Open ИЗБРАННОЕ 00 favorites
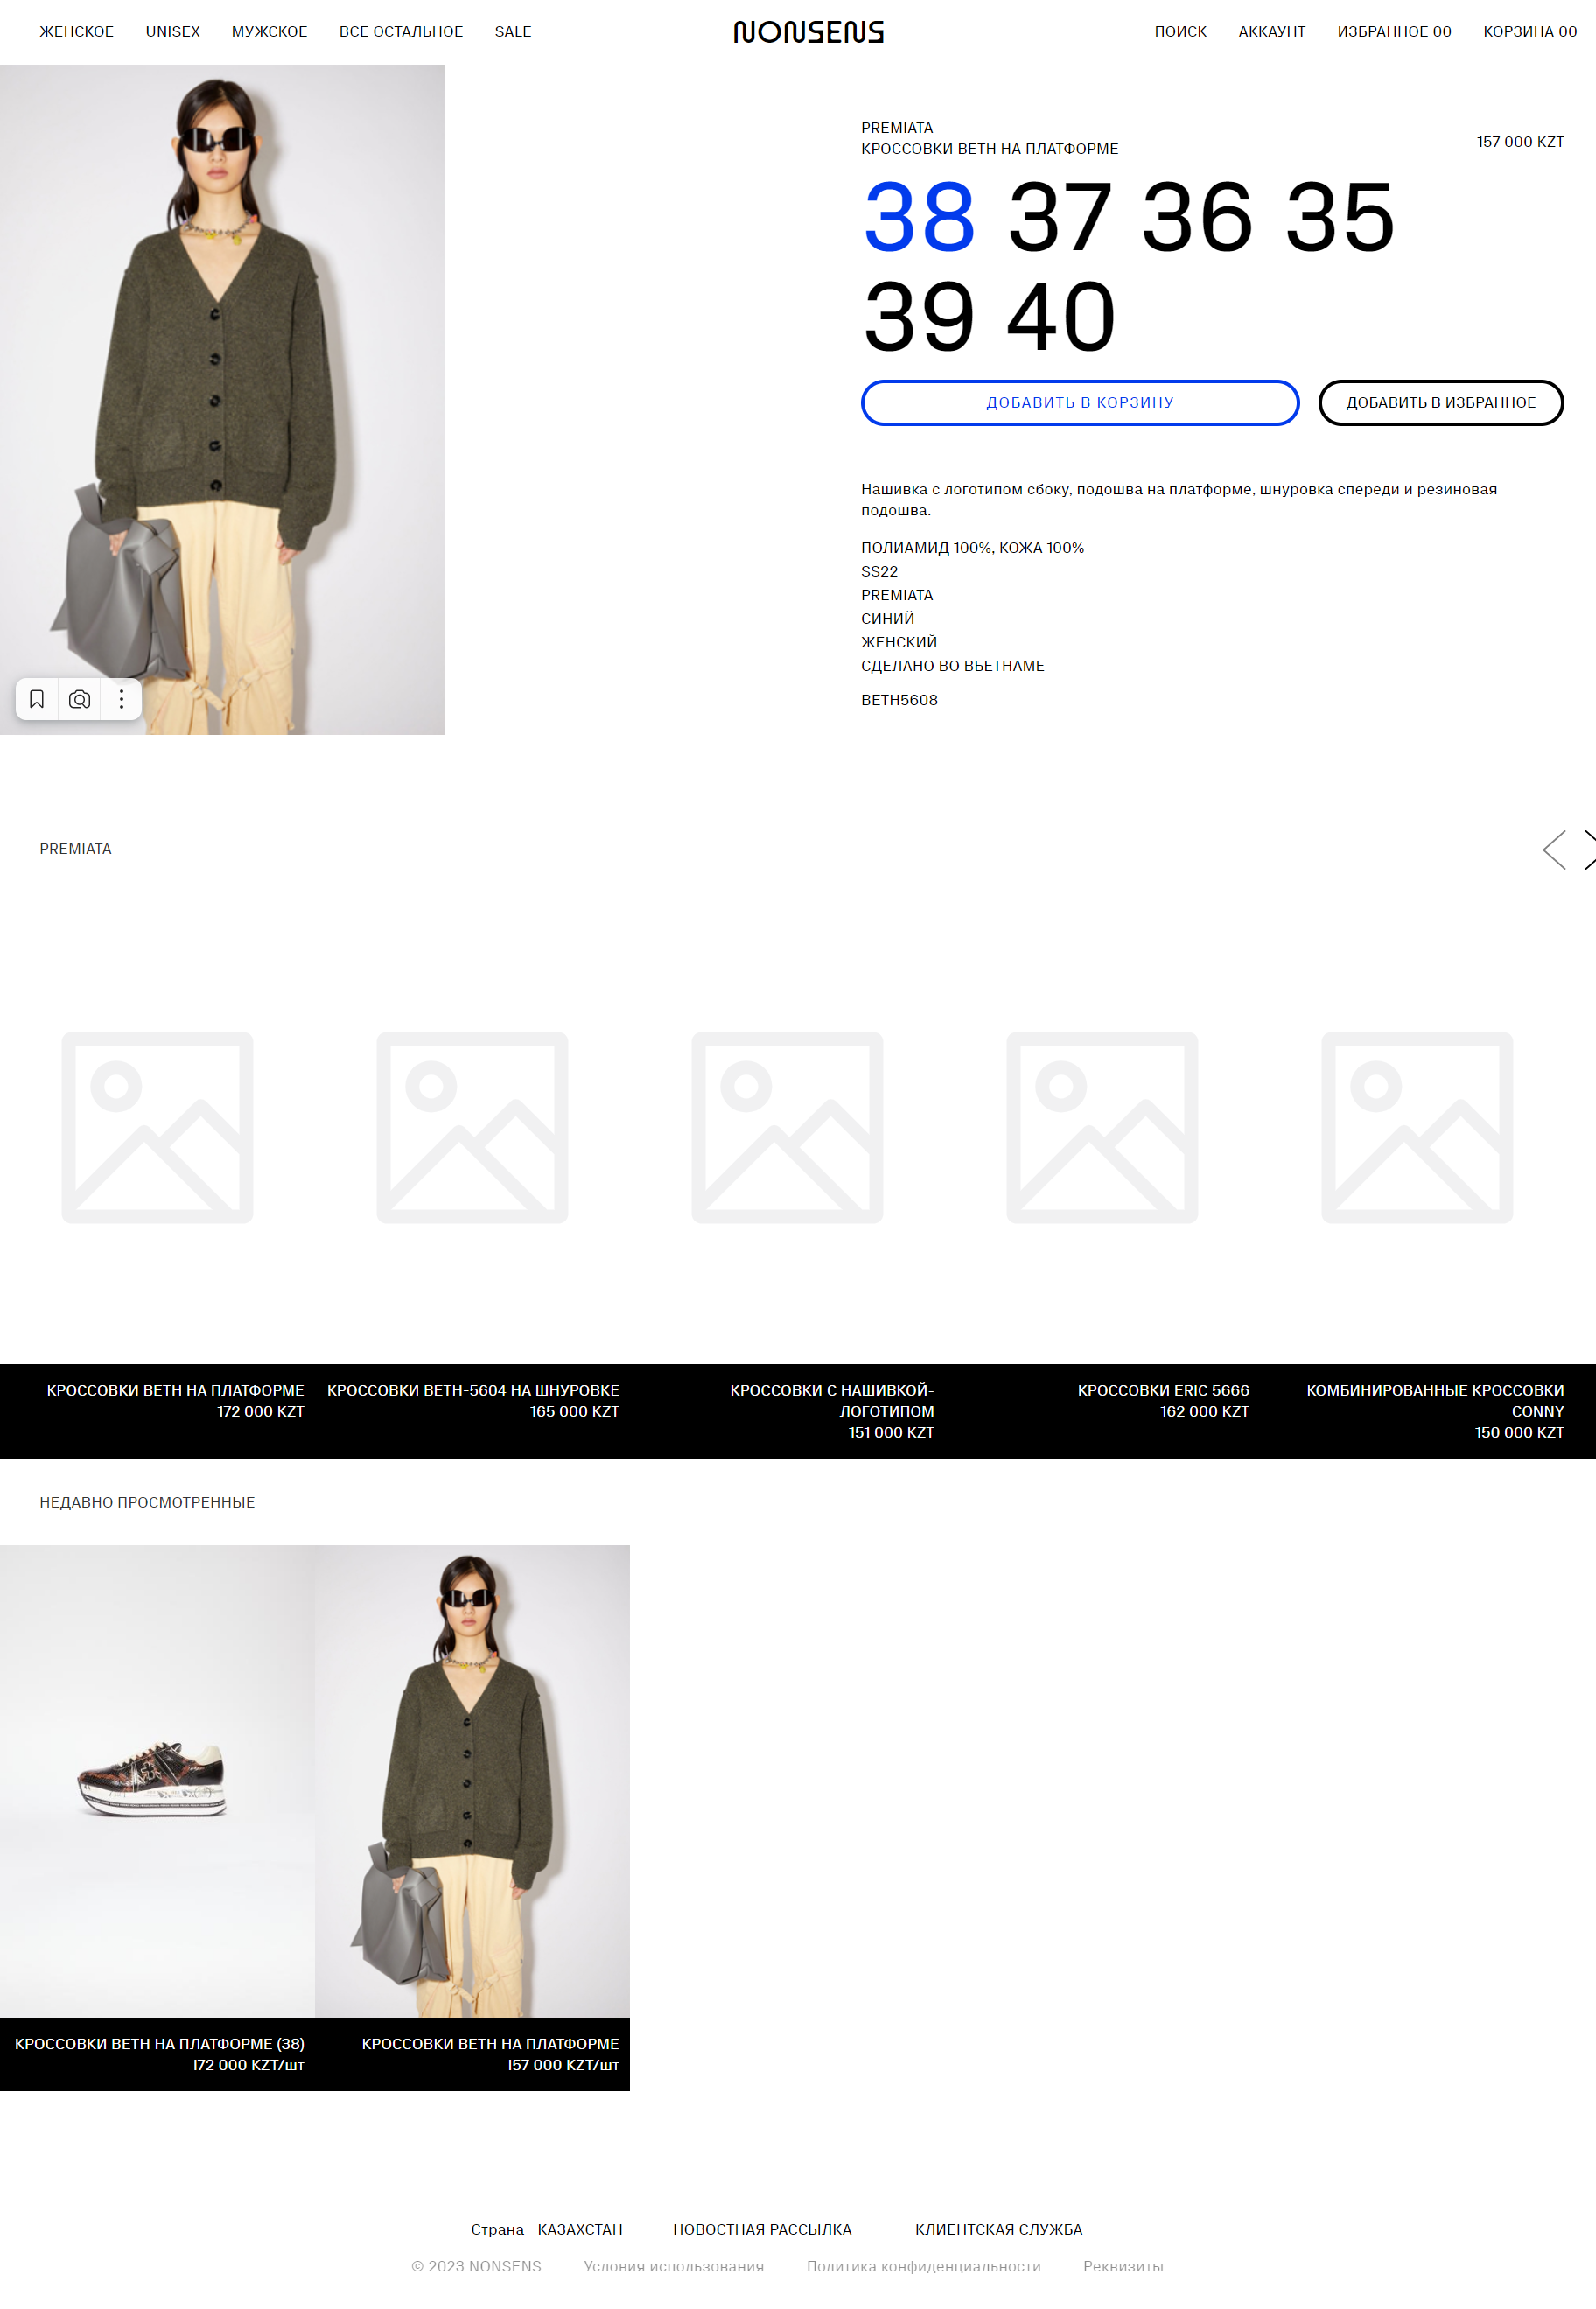This screenshot has height=2309, width=1596. point(1394,32)
